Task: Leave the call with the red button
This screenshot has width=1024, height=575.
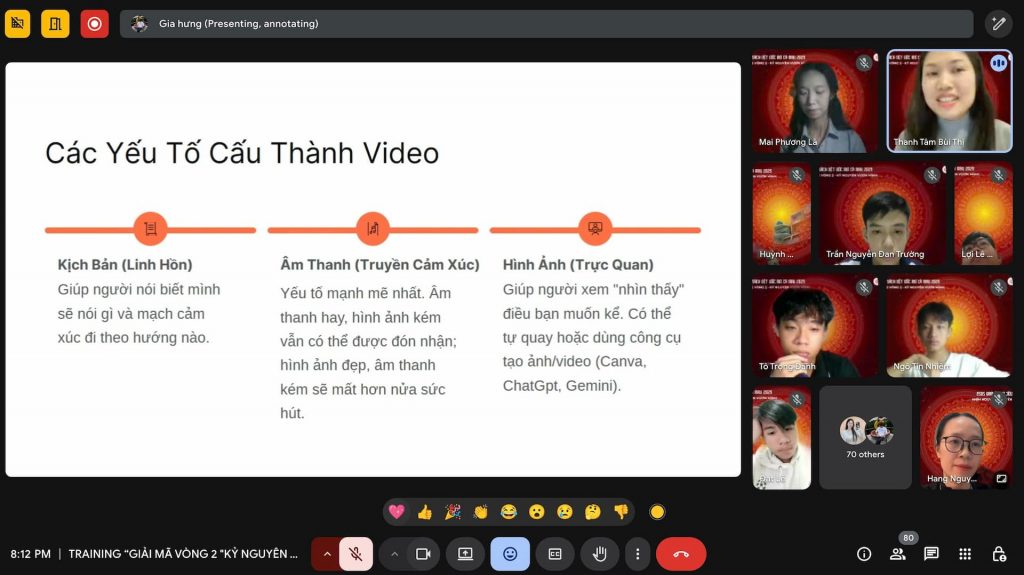Action: [681, 554]
